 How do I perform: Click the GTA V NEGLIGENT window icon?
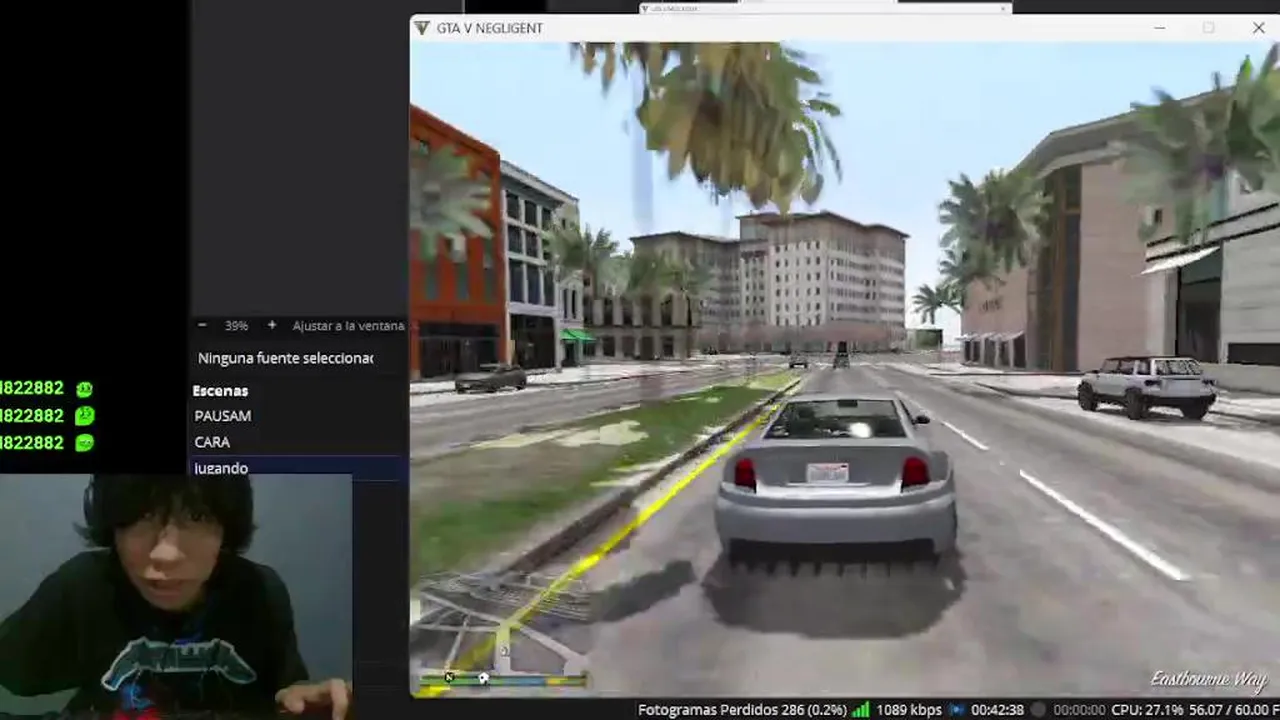point(422,28)
